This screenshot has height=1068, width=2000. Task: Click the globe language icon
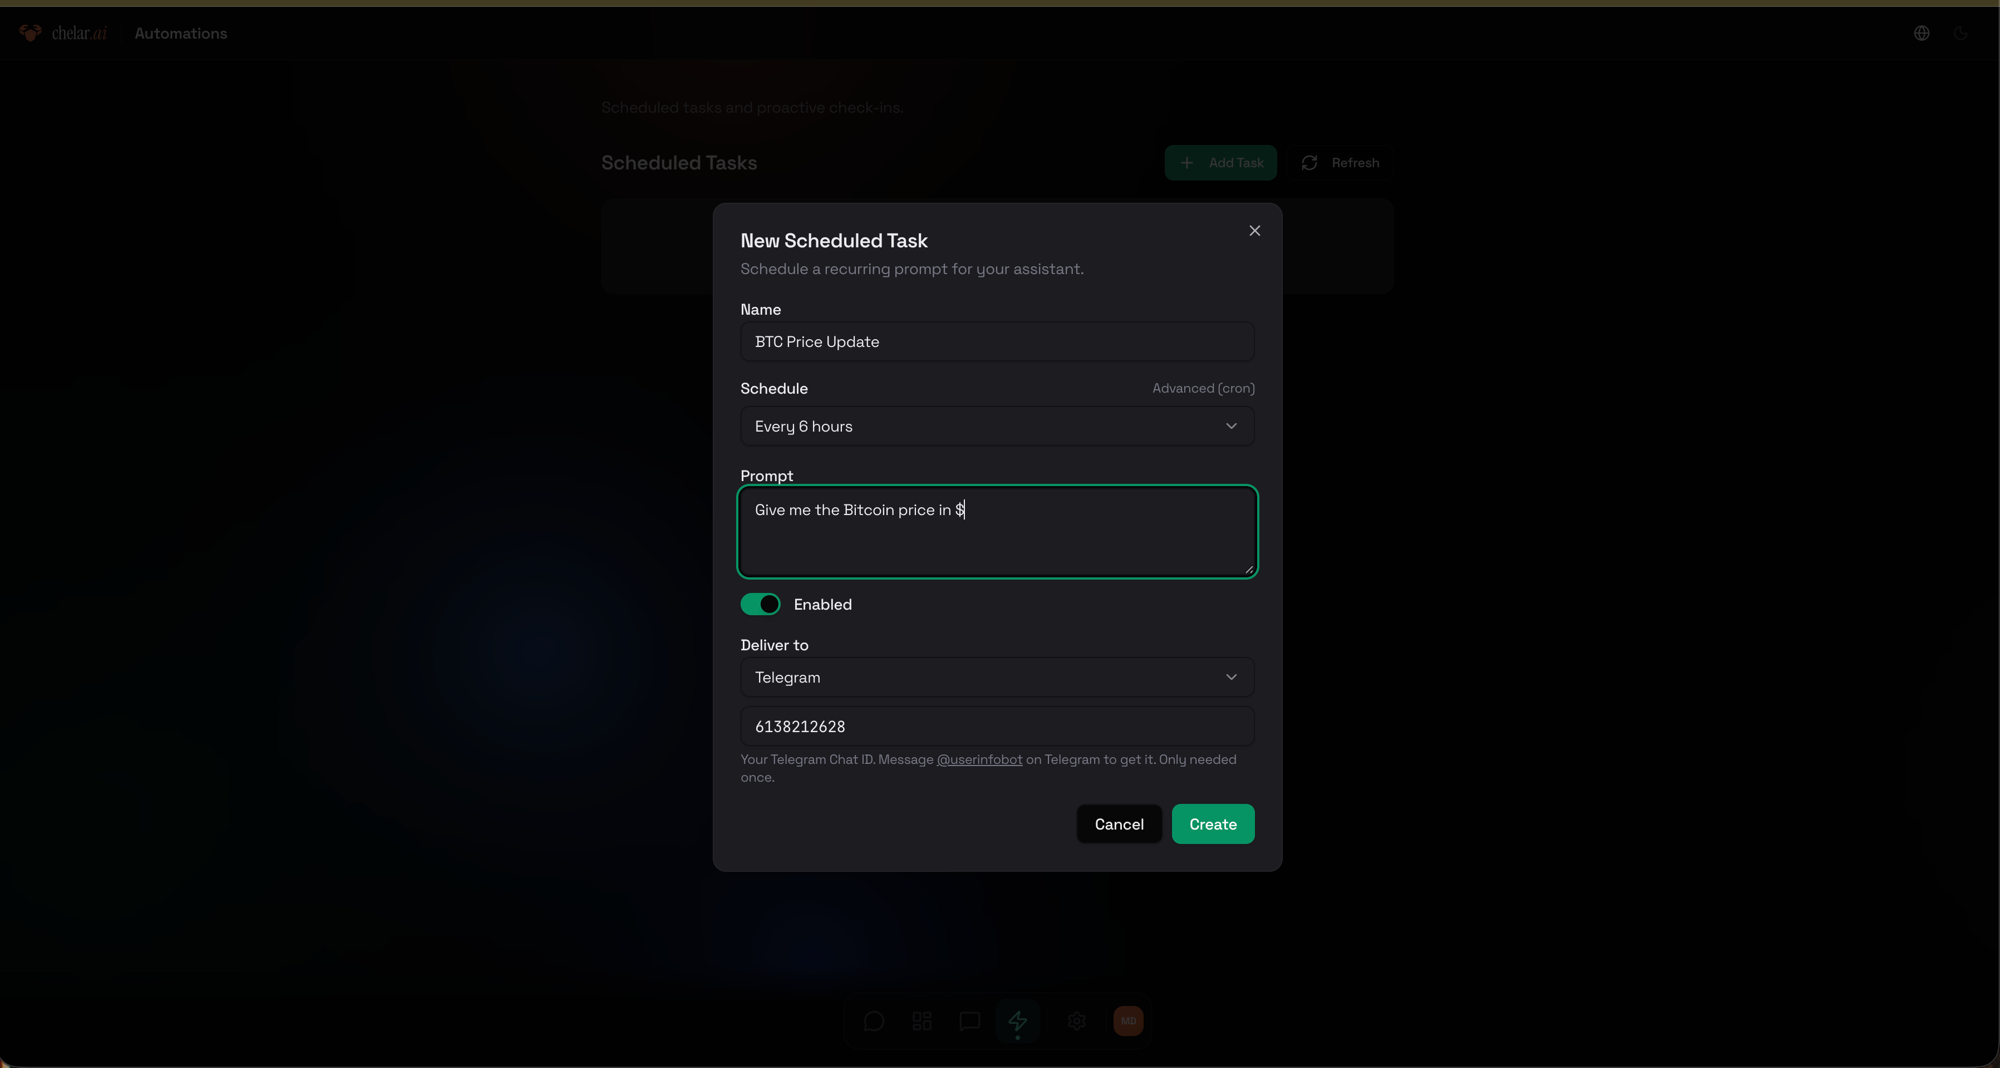(1922, 33)
